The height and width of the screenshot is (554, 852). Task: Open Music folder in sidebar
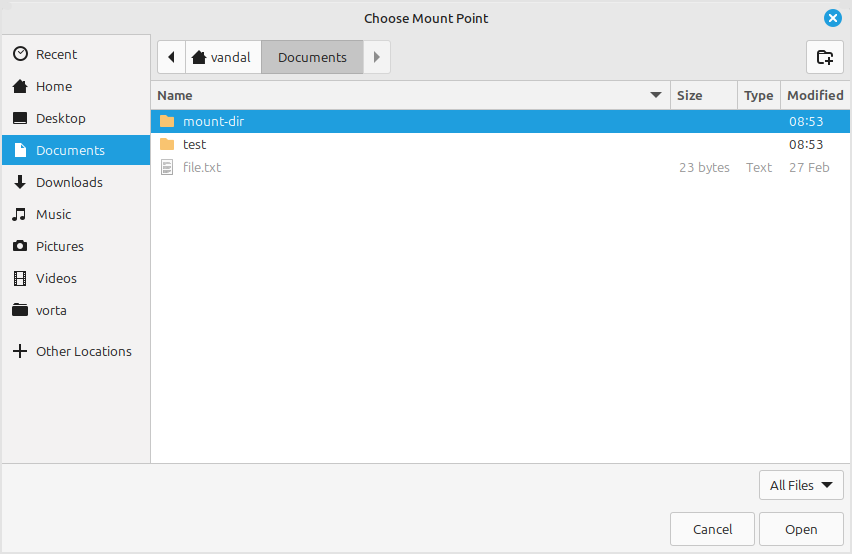(x=53, y=214)
